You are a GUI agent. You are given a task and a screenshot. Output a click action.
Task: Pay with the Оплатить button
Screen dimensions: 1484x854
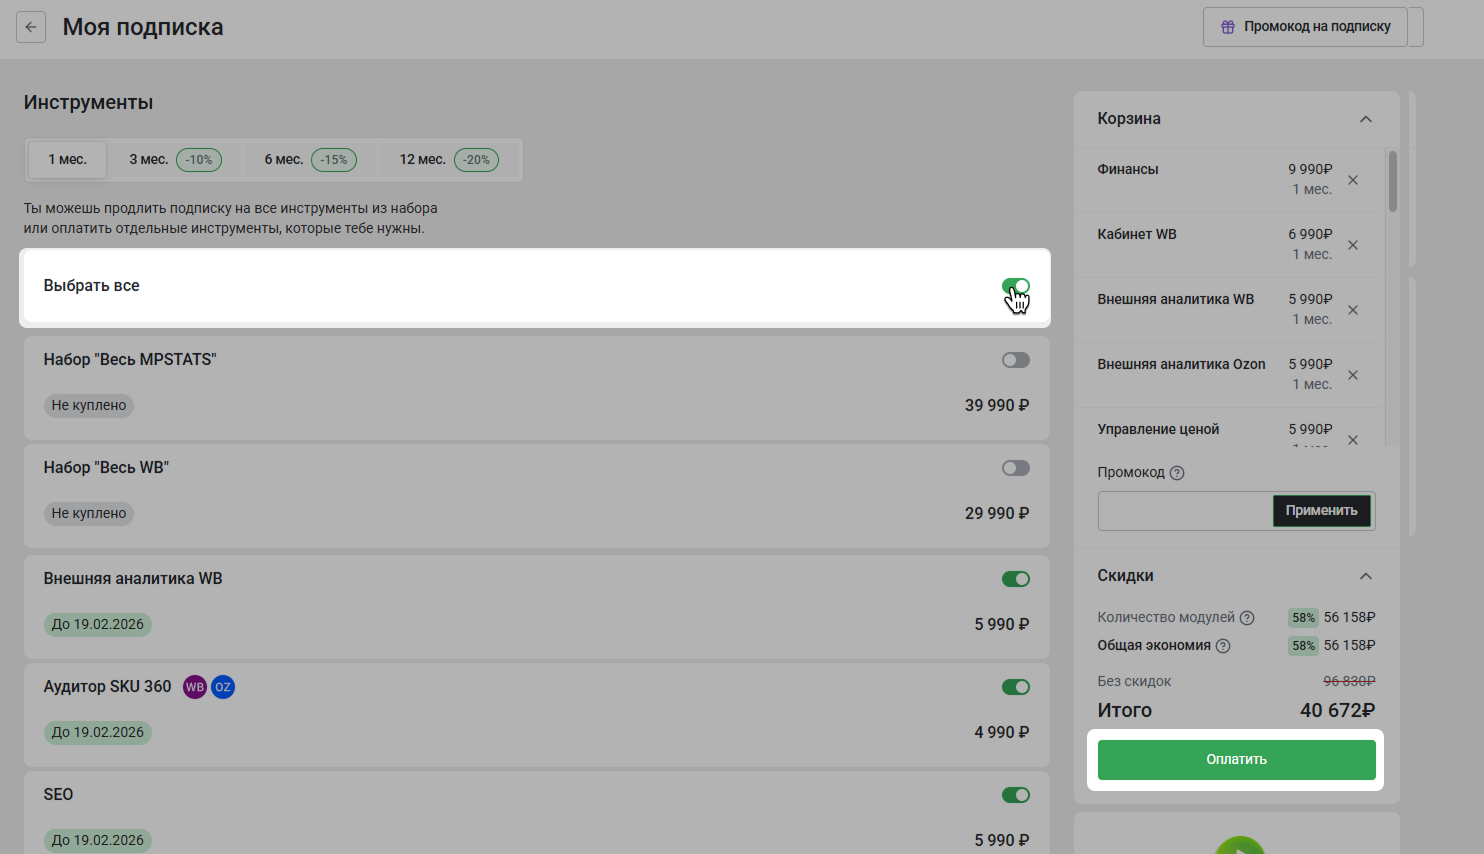(1236, 760)
